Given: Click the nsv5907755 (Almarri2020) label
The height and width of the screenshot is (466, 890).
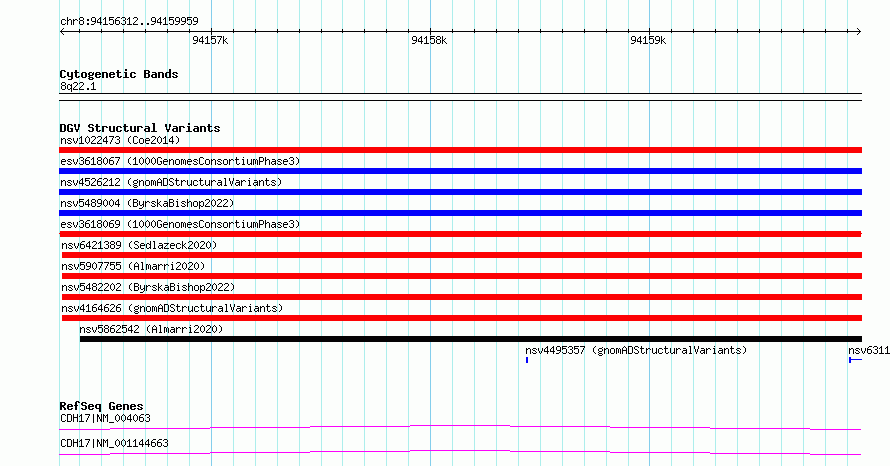Looking at the screenshot, I should coord(133,266).
